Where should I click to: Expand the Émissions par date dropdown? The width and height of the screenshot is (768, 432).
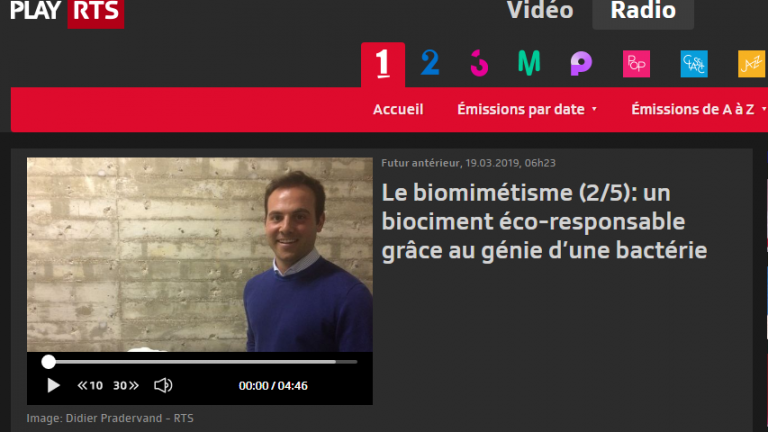click(527, 109)
